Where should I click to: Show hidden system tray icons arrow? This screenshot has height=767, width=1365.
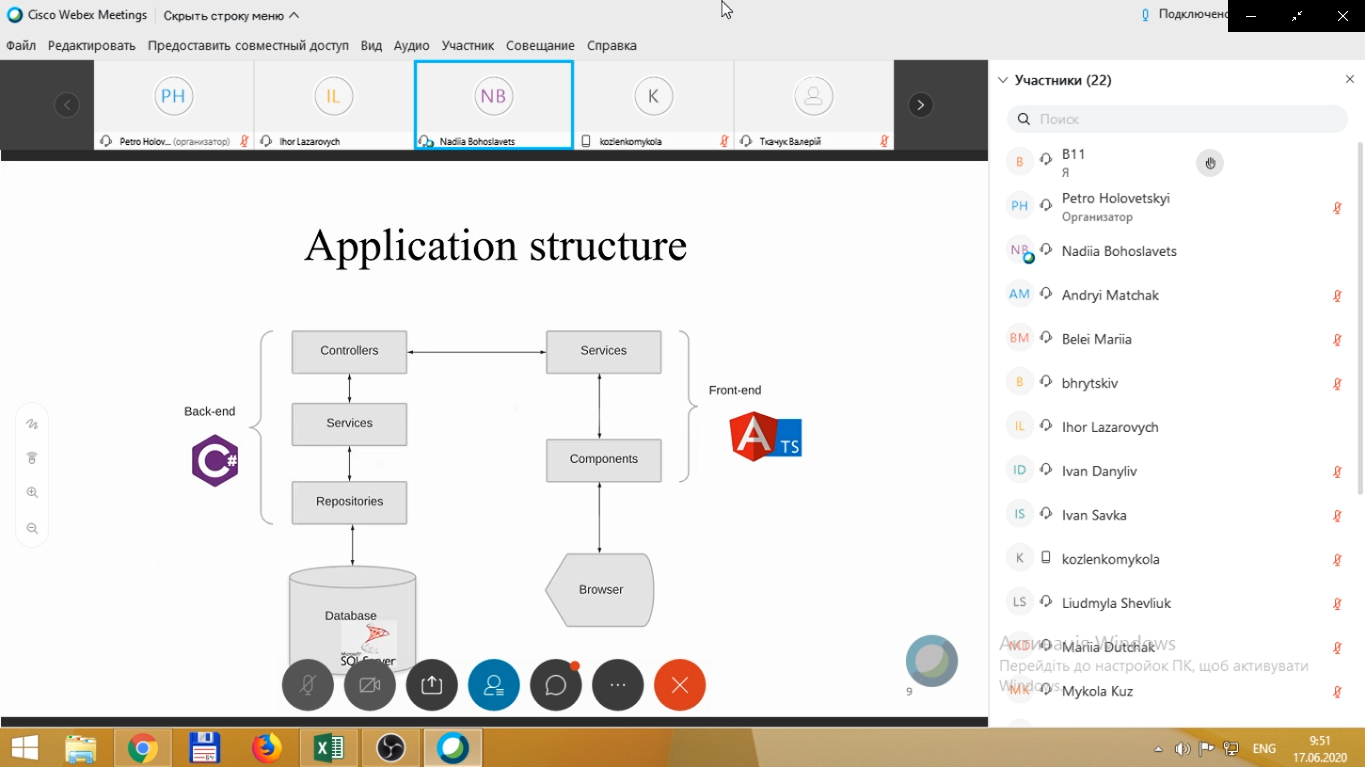(1158, 749)
